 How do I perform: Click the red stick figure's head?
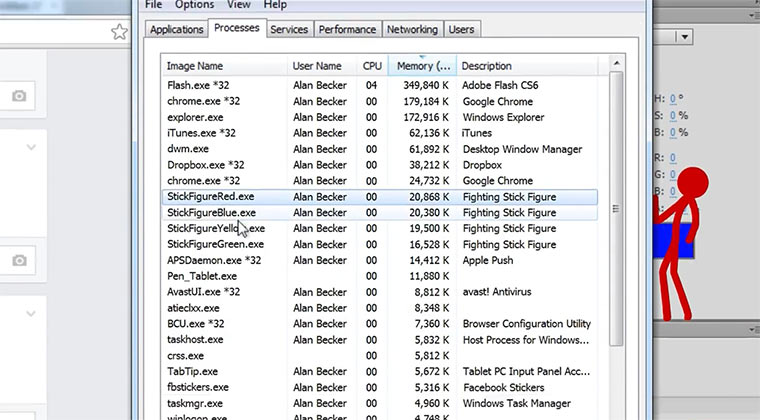pos(692,182)
